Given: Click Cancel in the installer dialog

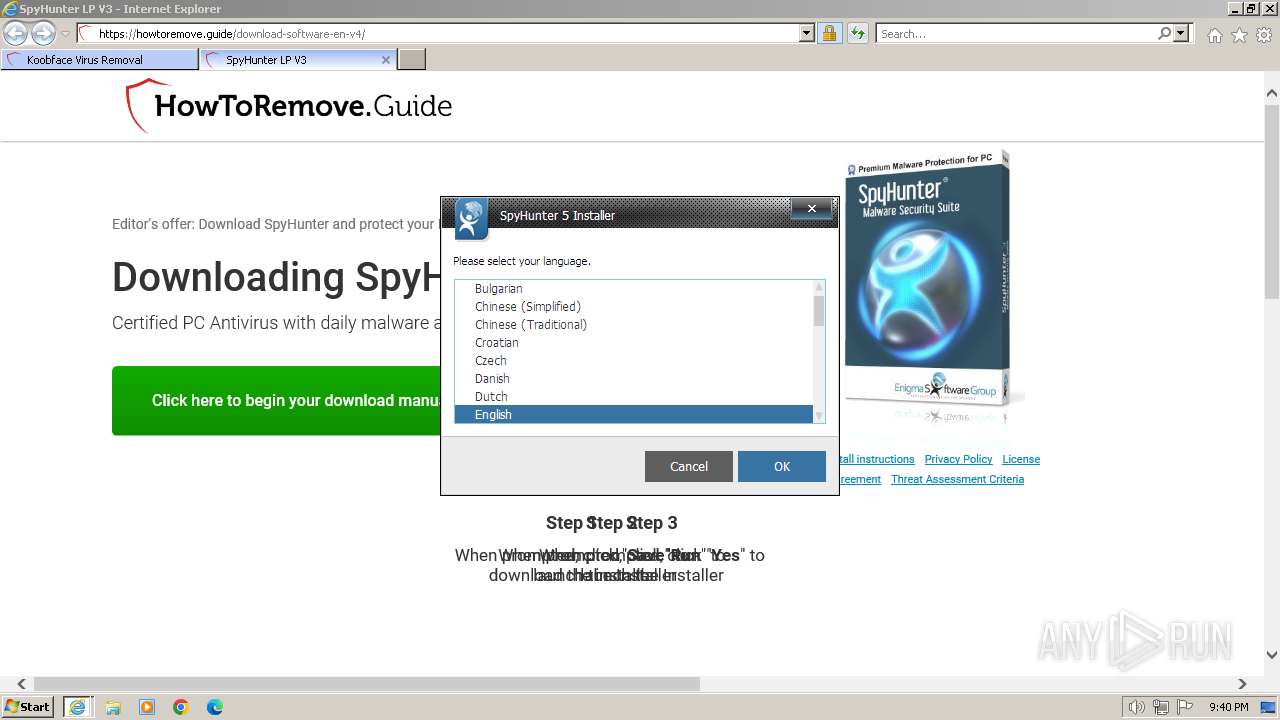Looking at the screenshot, I should click(x=689, y=466).
